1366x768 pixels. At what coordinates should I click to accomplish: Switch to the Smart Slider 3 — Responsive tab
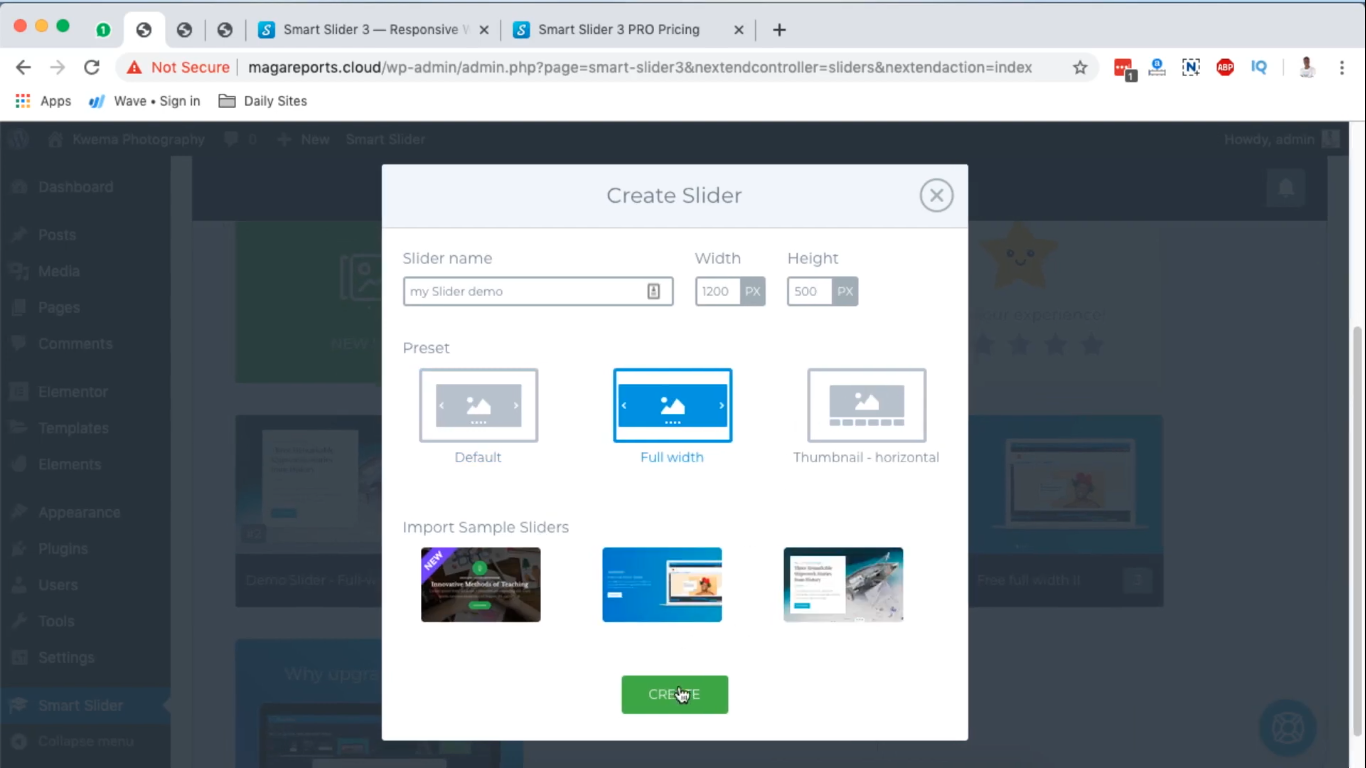click(x=371, y=30)
